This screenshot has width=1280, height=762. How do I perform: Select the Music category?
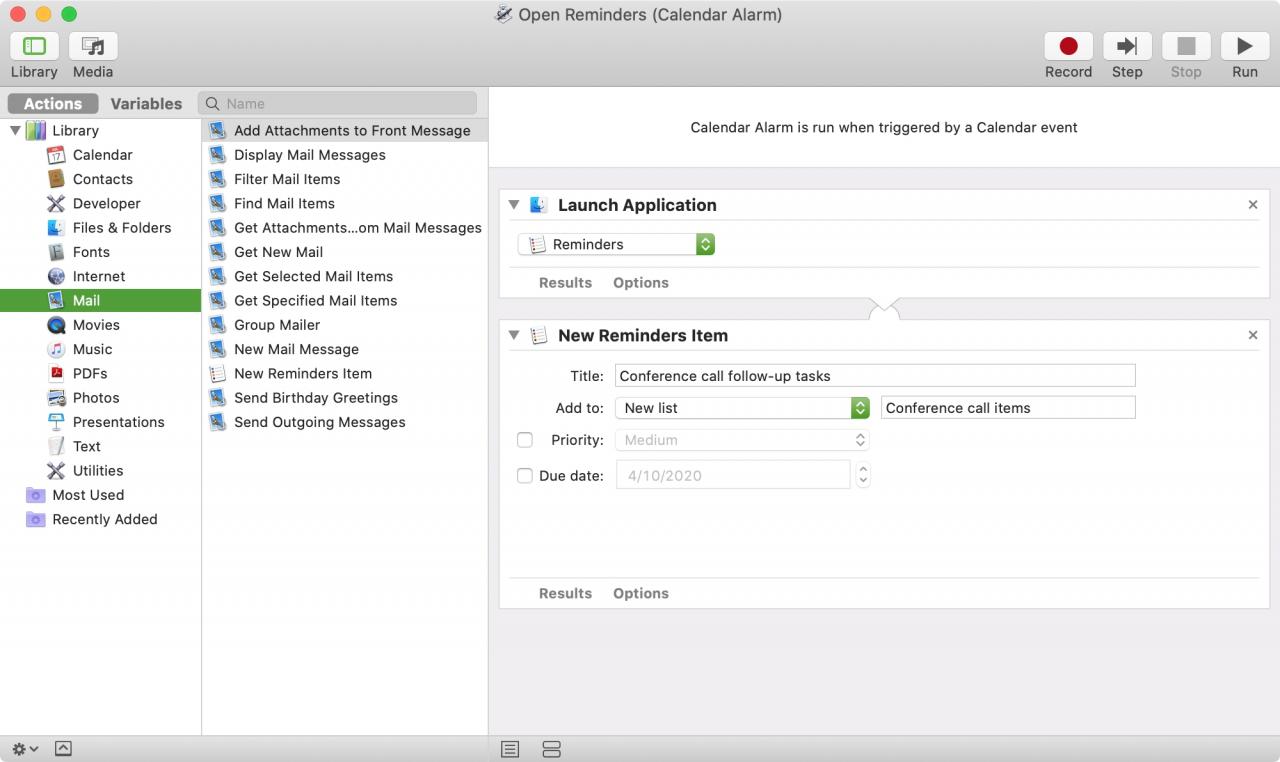click(x=100, y=349)
